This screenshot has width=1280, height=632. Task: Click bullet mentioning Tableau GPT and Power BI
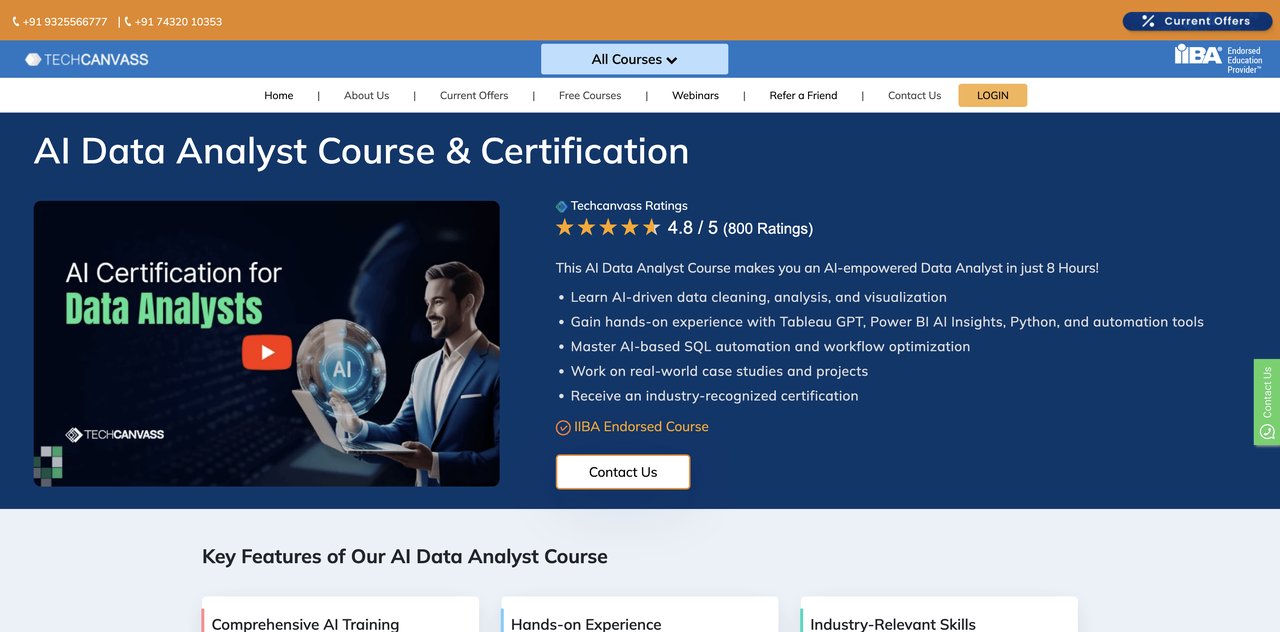click(887, 322)
